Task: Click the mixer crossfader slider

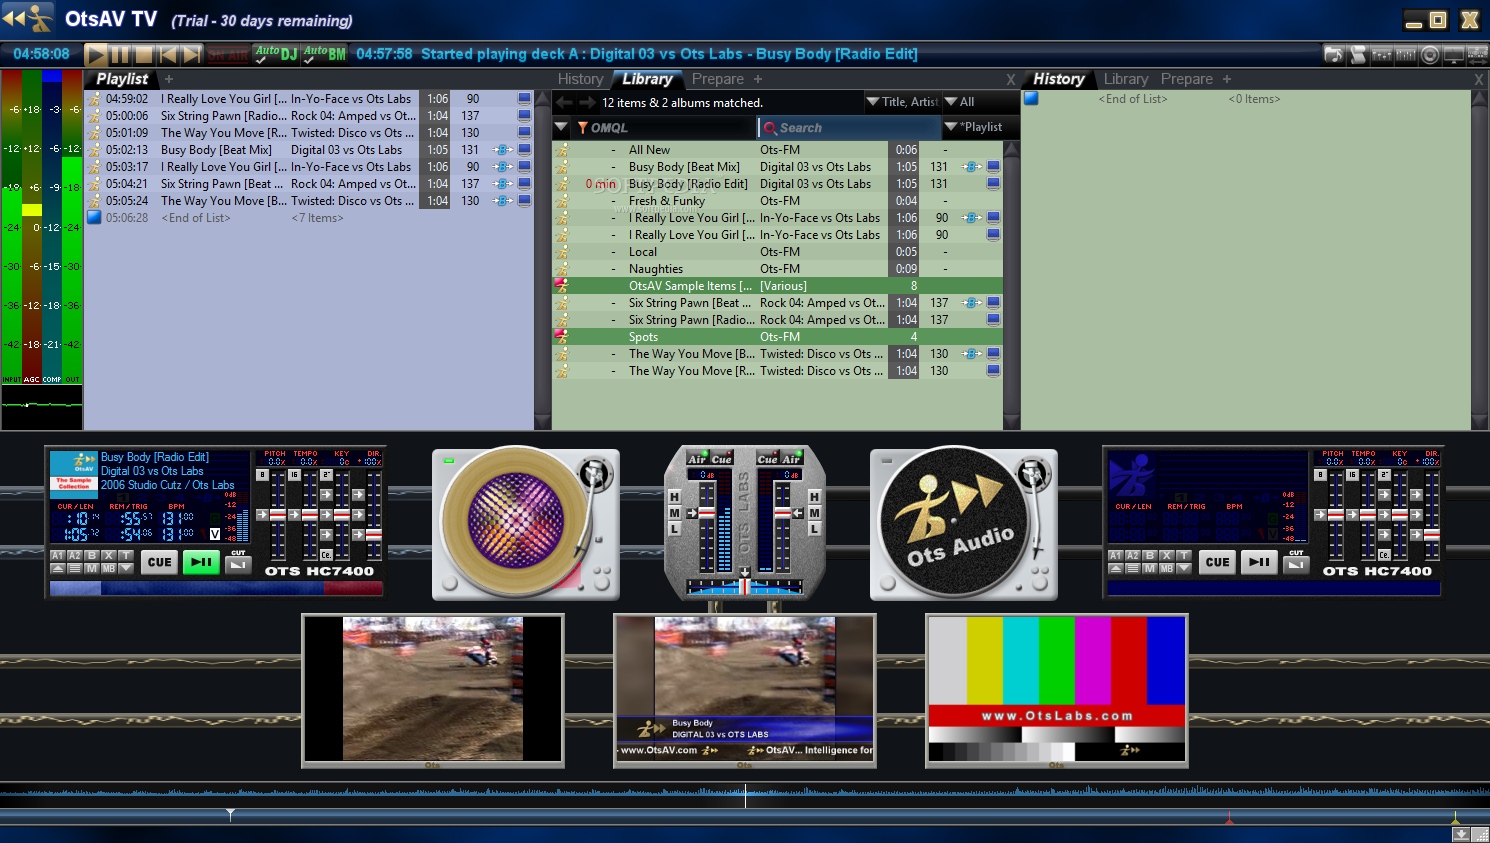Action: pos(744,585)
